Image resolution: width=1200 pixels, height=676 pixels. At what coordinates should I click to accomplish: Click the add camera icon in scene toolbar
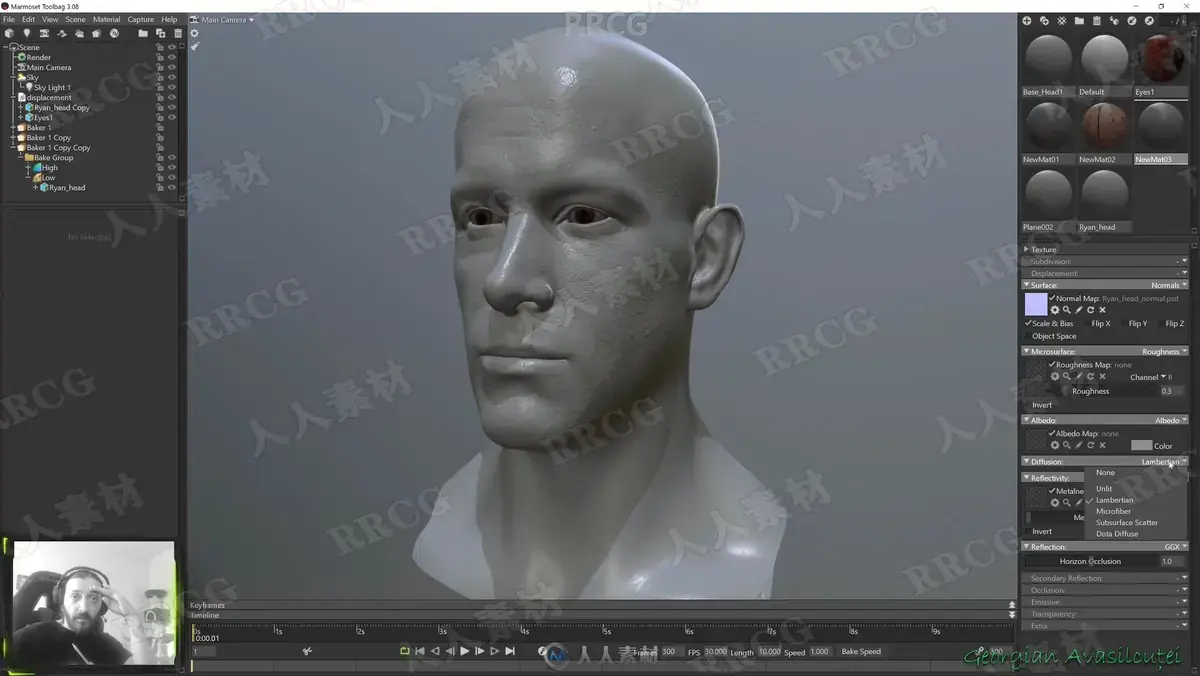44,33
